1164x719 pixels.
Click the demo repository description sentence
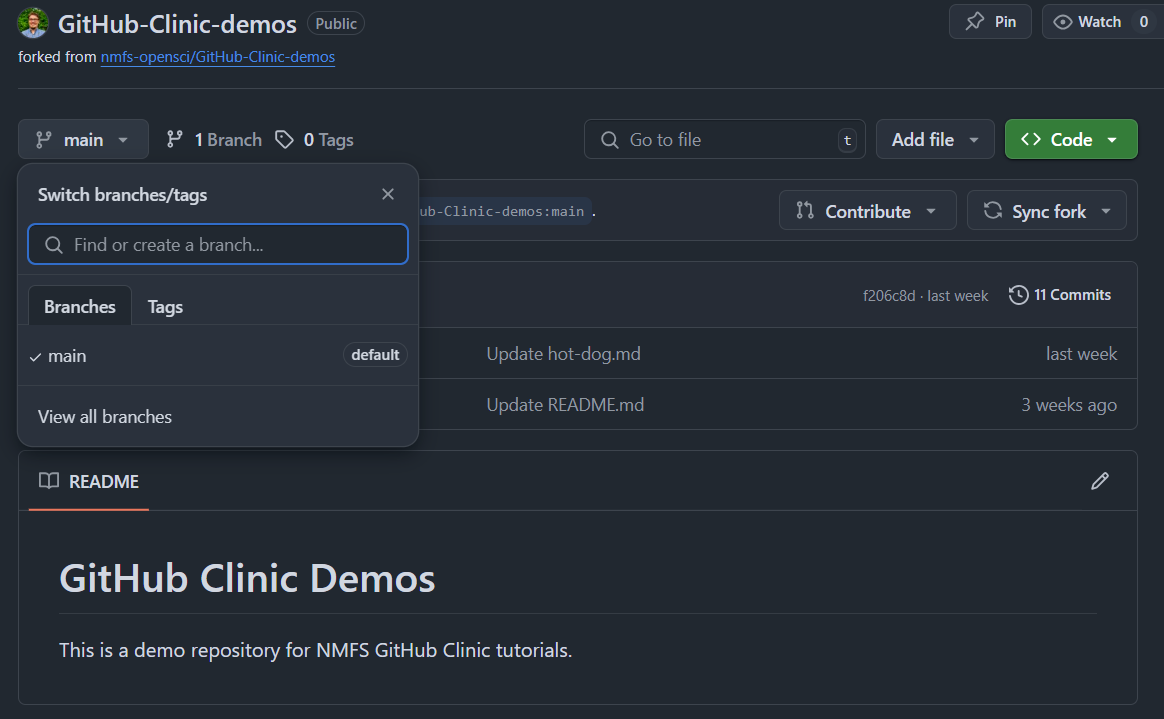coord(315,650)
